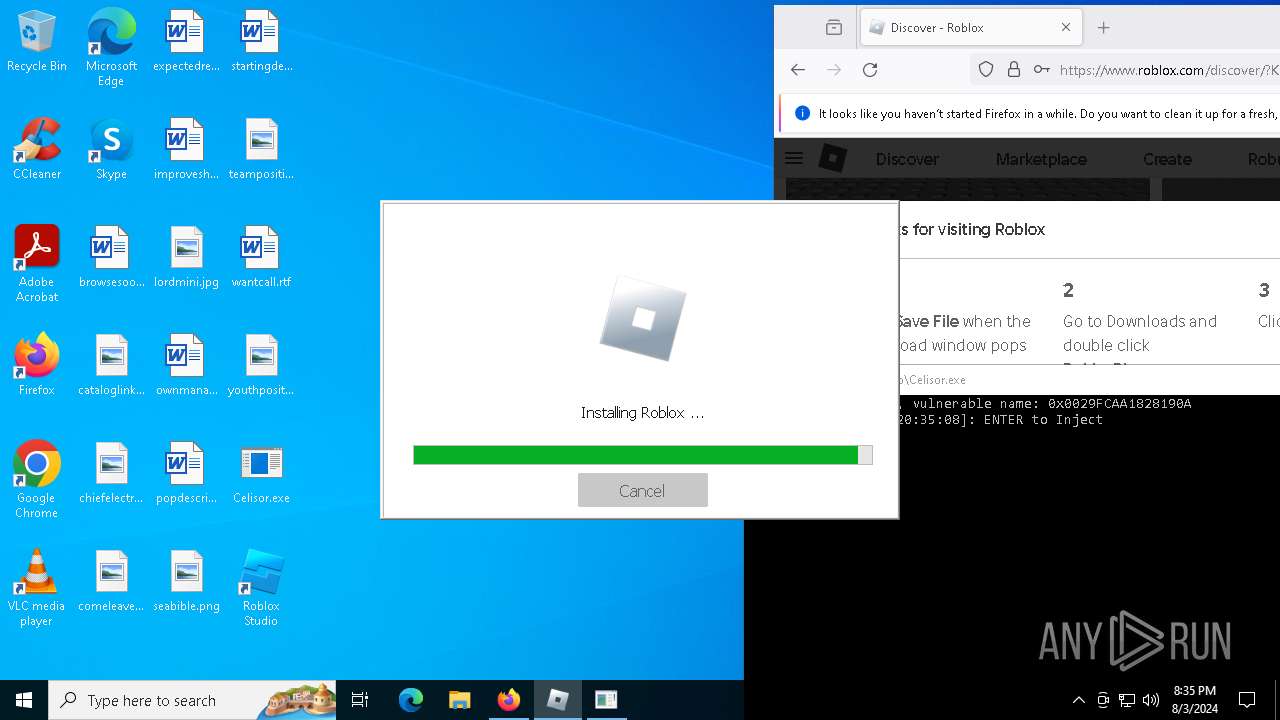
Task: Reload the Roblox page in Firefox
Action: pos(870,69)
